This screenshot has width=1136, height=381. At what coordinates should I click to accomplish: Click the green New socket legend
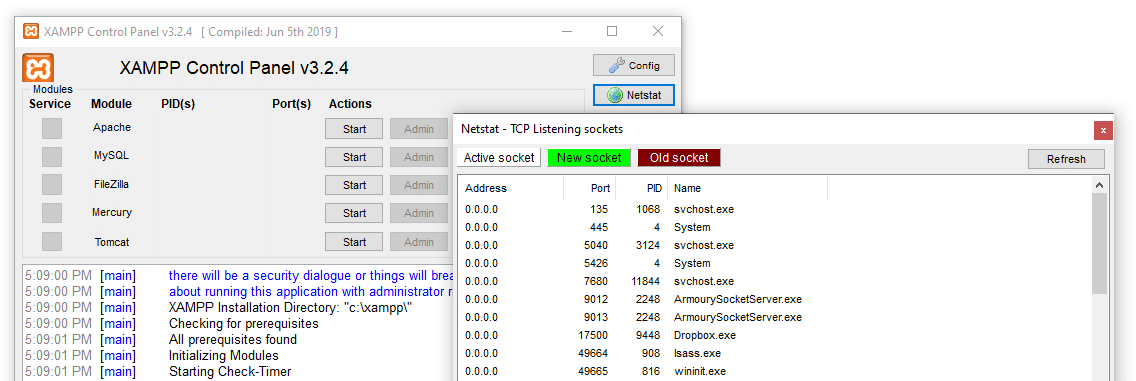589,158
